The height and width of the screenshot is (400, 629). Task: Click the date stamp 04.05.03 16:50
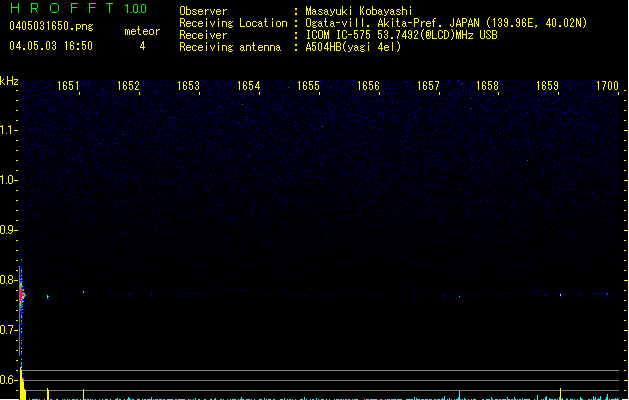coord(51,46)
